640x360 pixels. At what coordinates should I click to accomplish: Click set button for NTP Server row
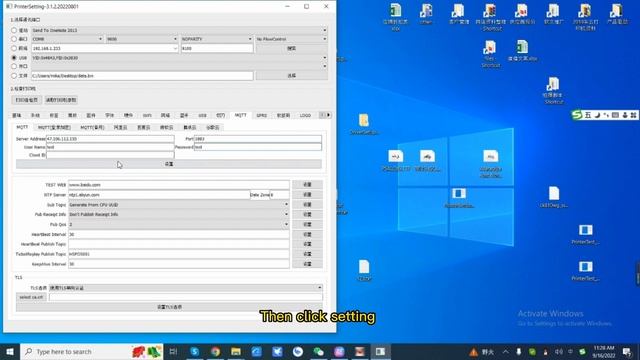click(307, 195)
